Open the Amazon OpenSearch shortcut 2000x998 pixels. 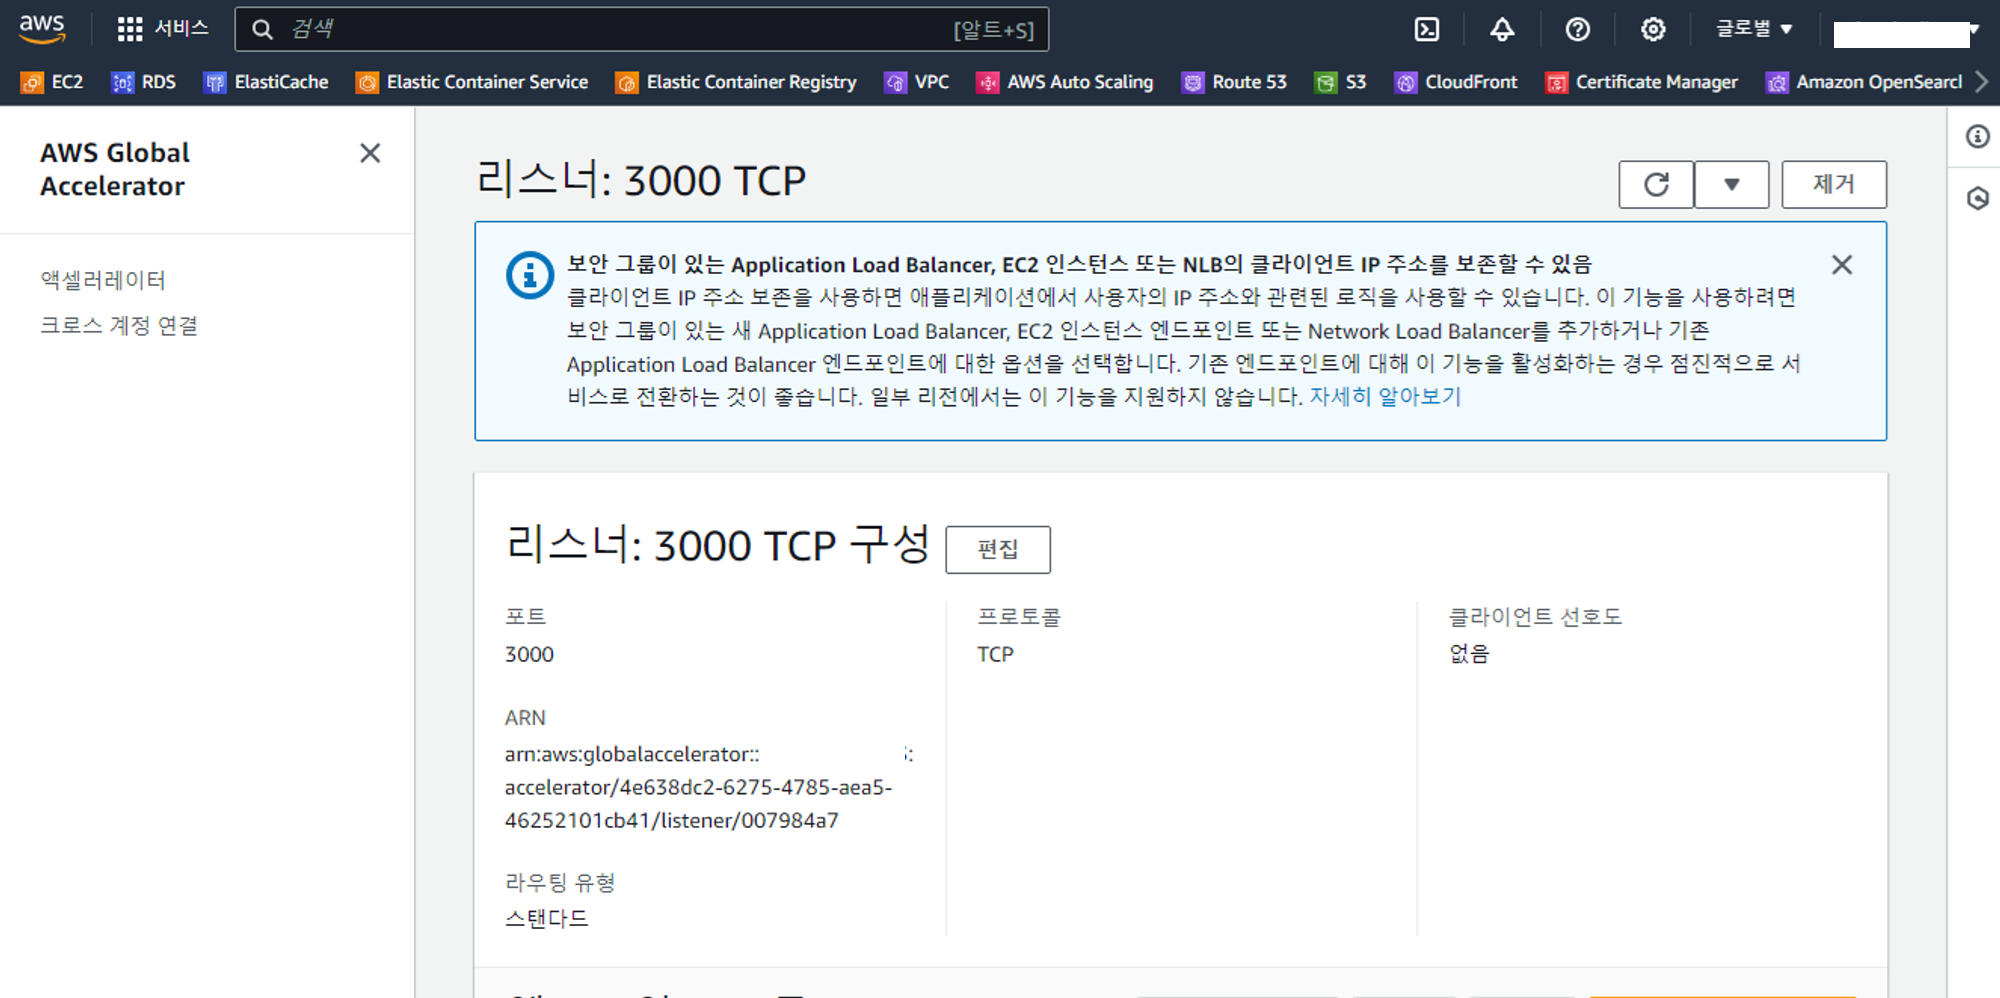click(x=1864, y=82)
